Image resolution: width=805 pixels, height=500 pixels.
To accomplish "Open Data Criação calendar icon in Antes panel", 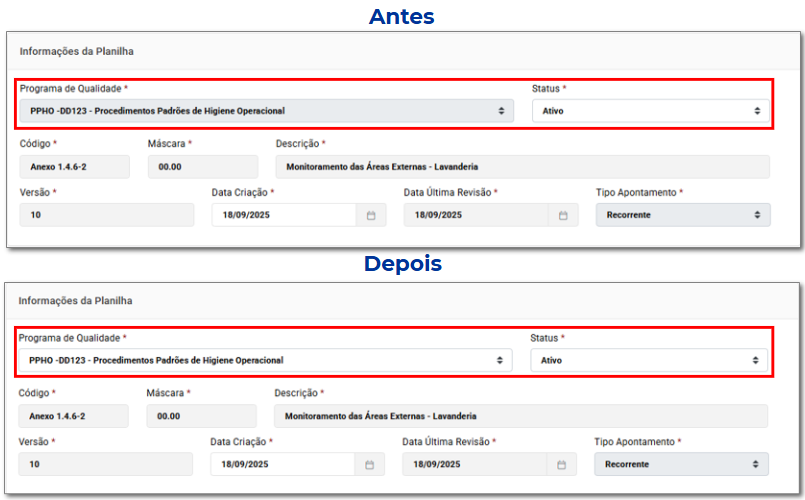I will click(x=370, y=215).
